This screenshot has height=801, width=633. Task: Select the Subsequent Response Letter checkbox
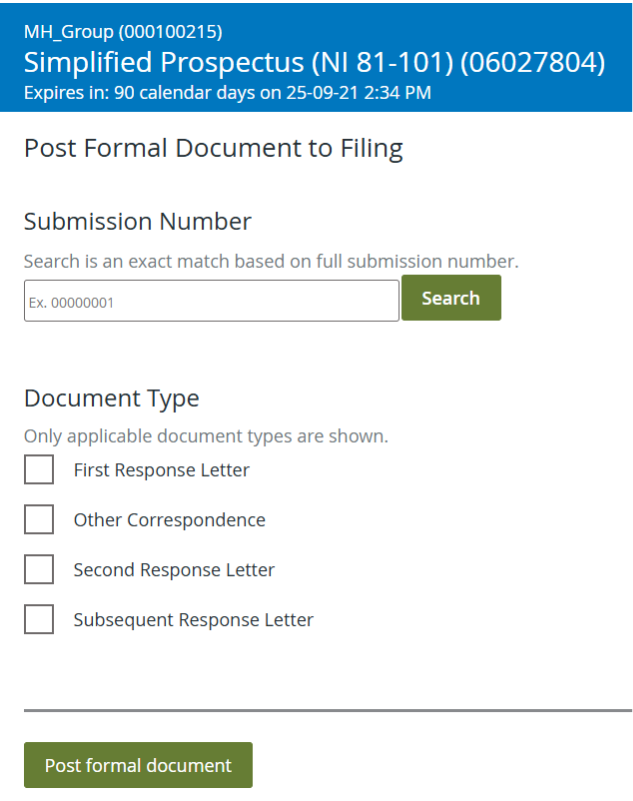[x=39, y=620]
